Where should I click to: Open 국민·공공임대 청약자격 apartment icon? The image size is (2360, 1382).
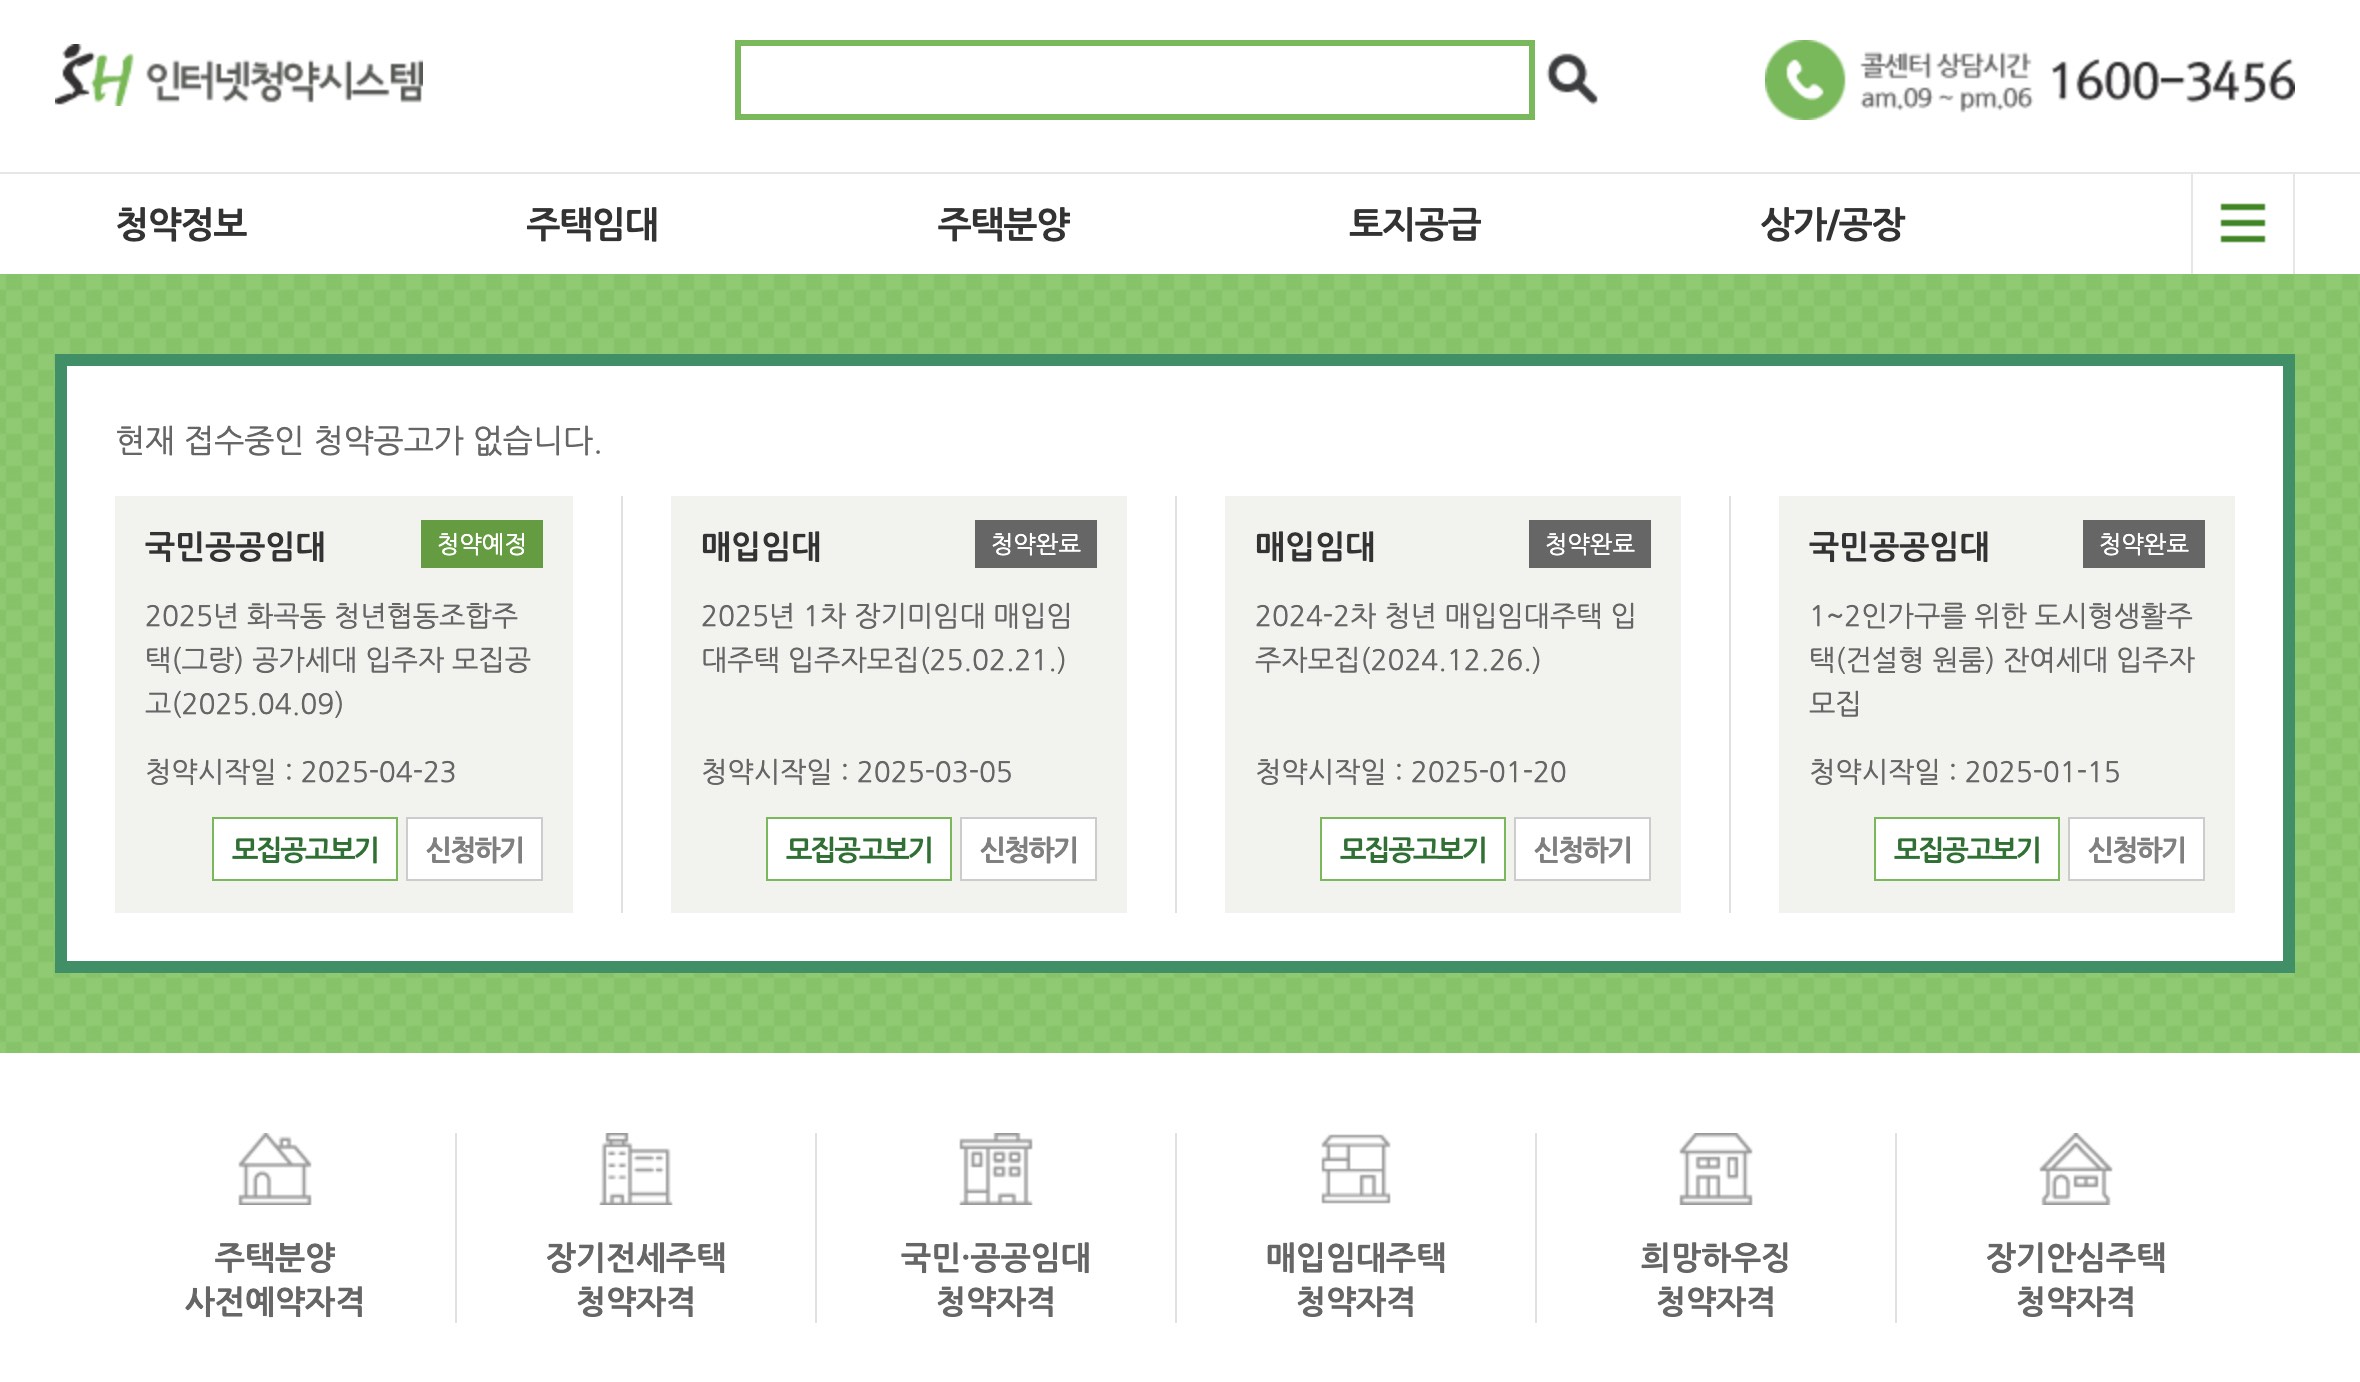995,1168
